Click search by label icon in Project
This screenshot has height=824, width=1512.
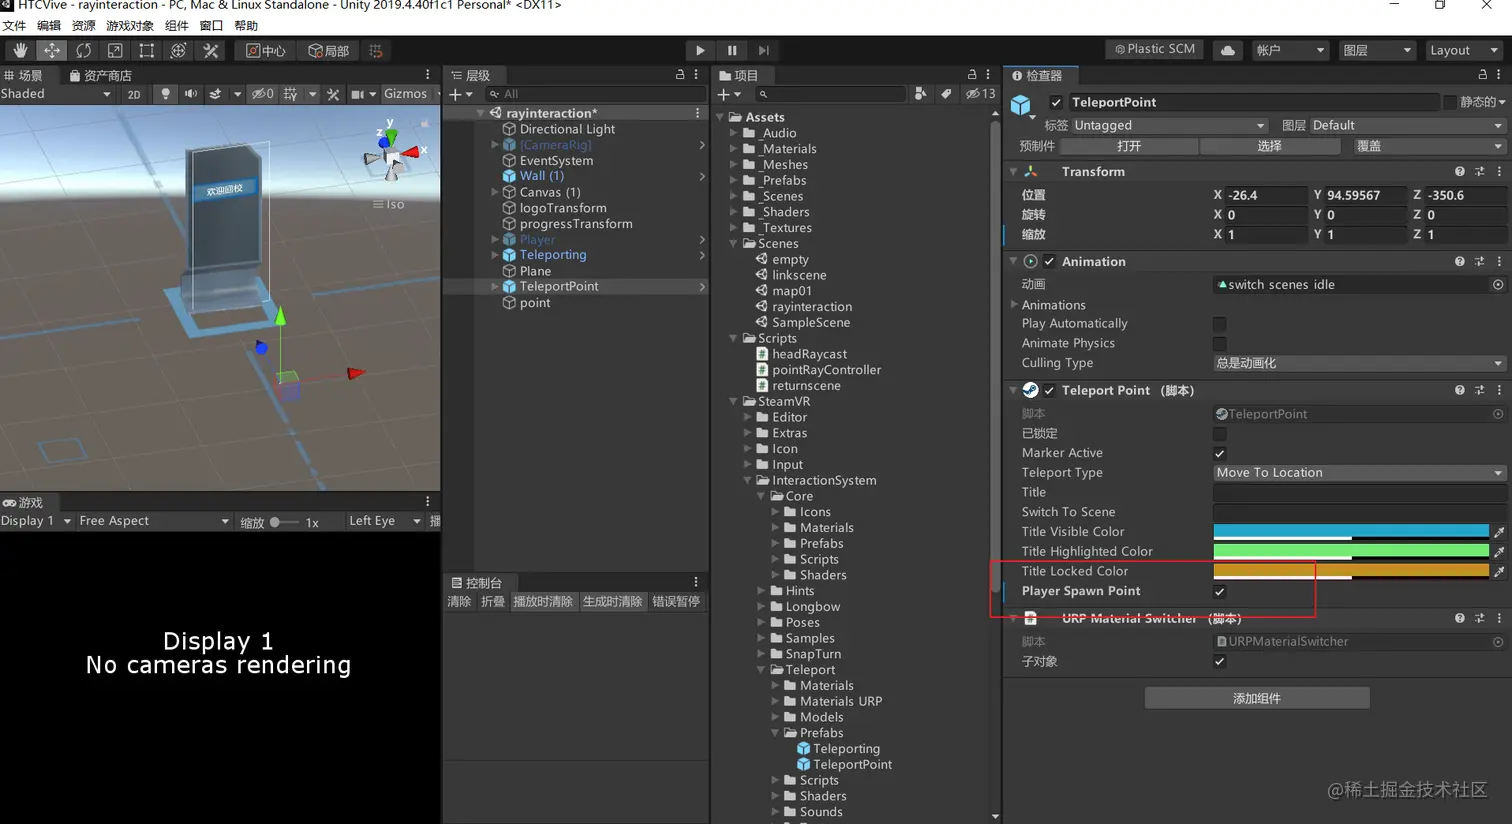tap(946, 94)
